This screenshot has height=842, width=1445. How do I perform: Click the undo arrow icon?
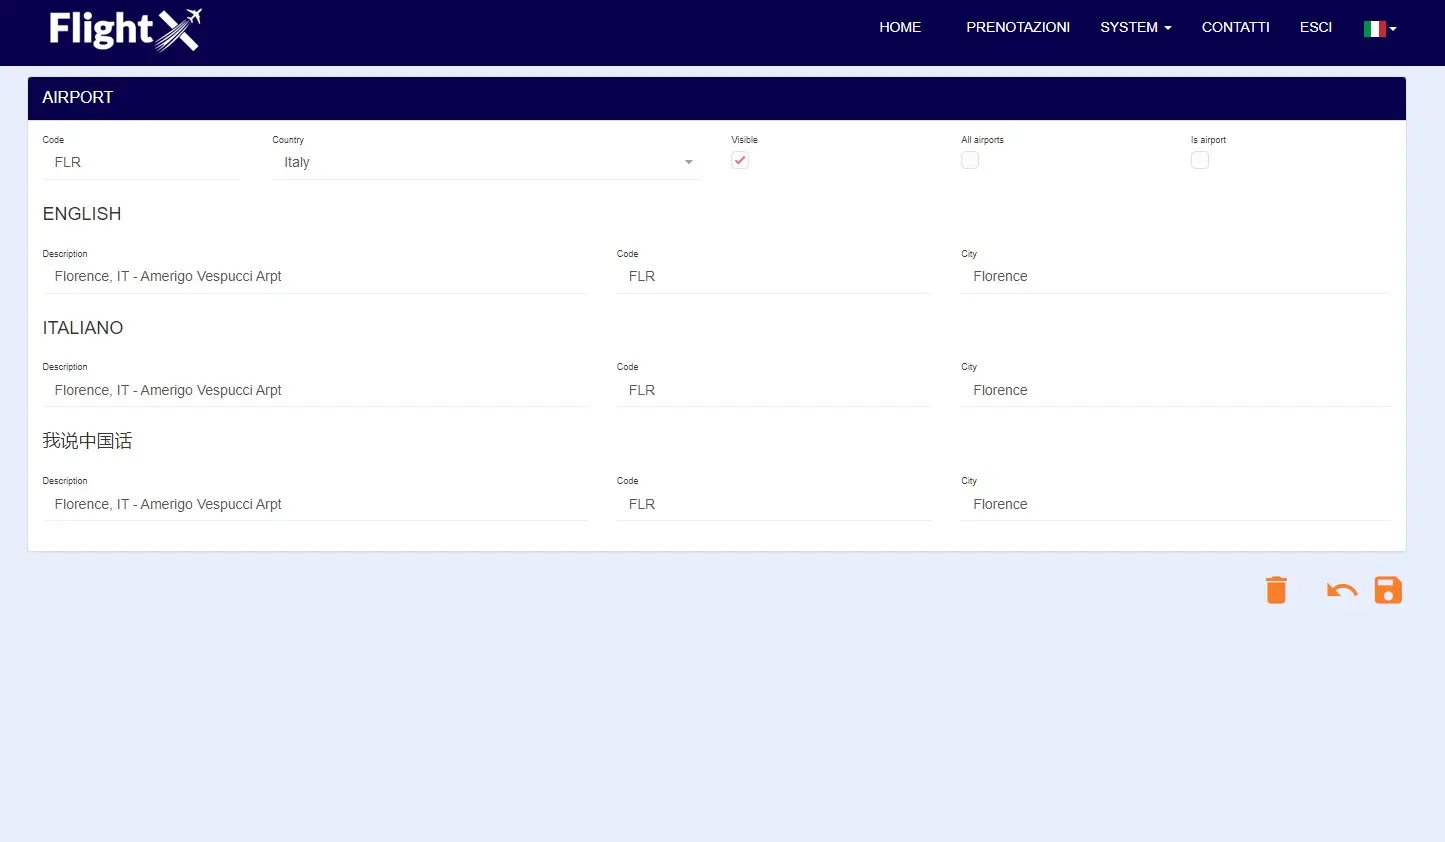point(1340,589)
